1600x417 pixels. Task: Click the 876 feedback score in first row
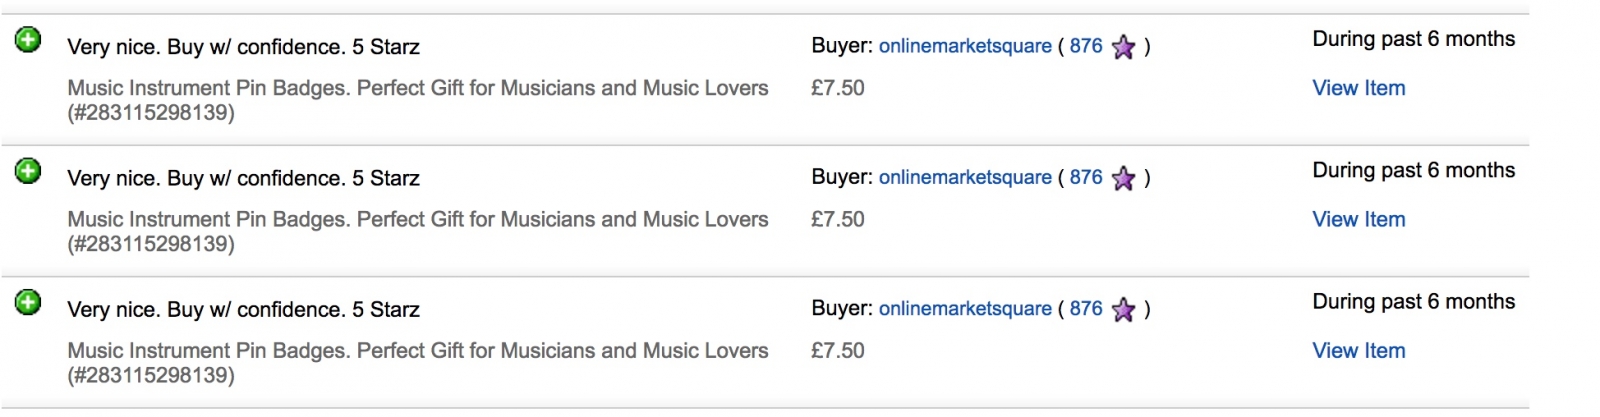tap(1086, 46)
